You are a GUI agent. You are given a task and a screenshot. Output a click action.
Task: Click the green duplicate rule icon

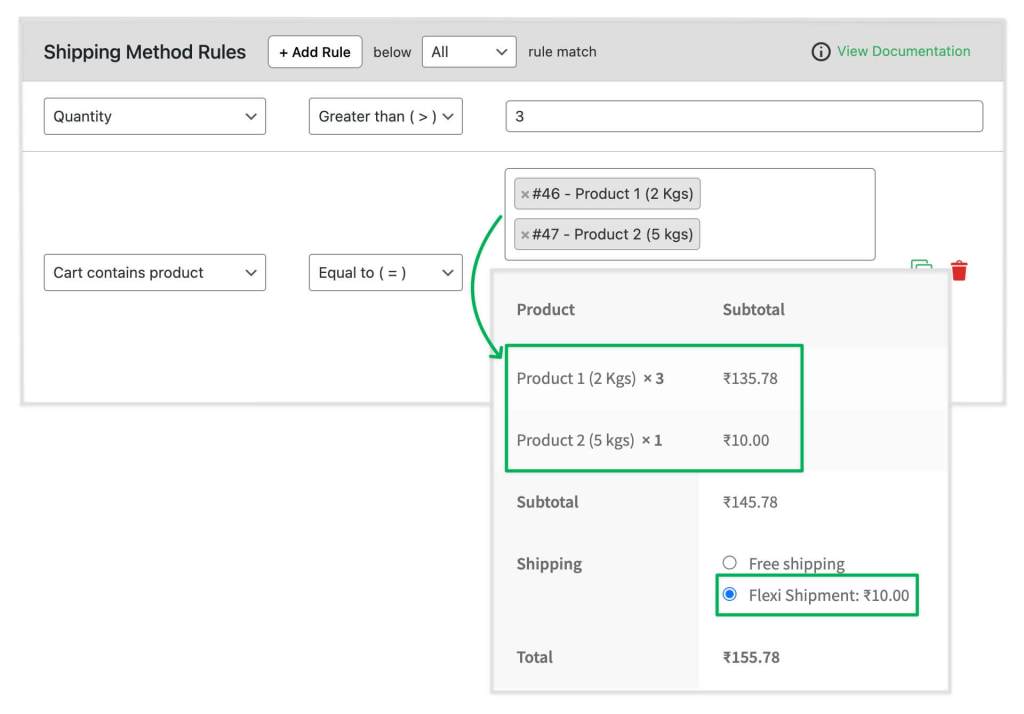click(x=921, y=265)
